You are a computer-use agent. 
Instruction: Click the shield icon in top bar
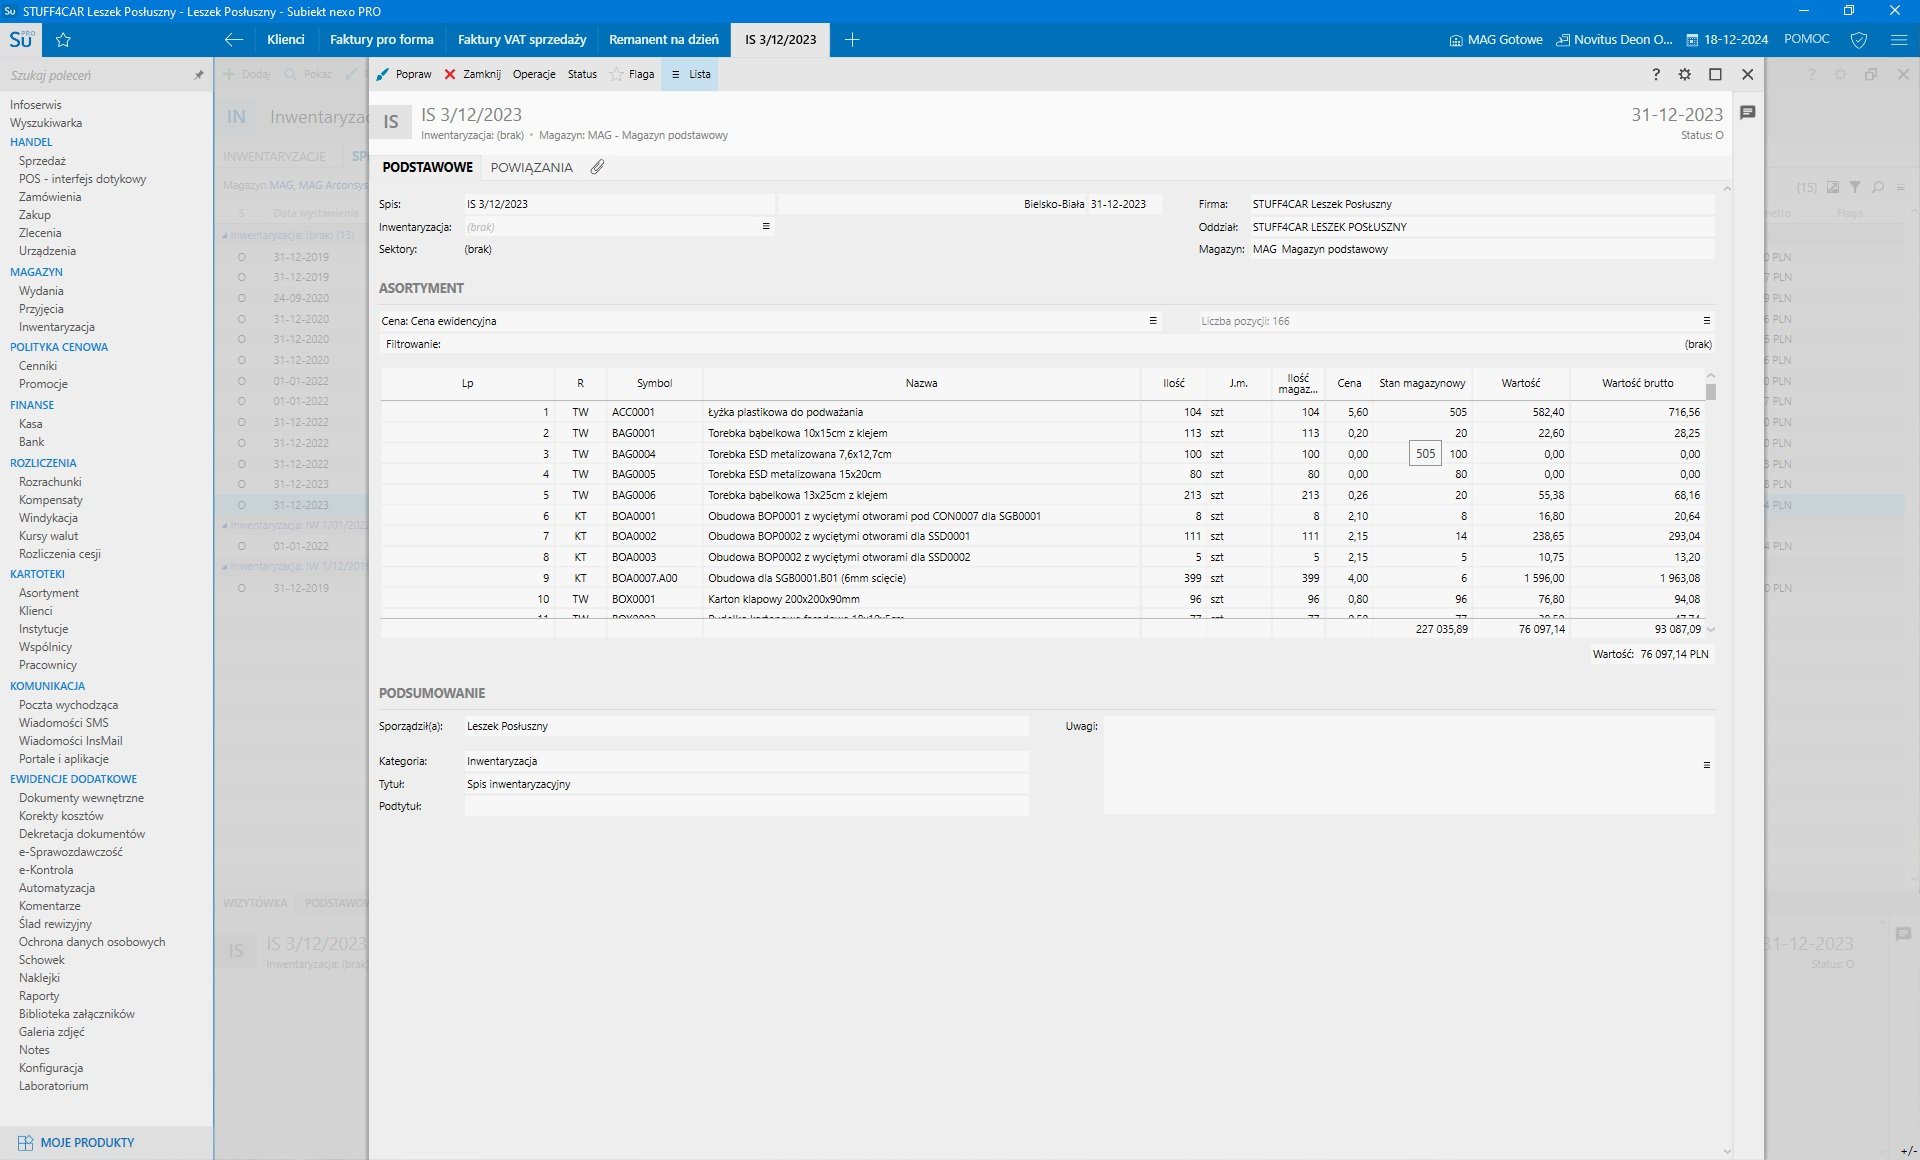(x=1859, y=40)
